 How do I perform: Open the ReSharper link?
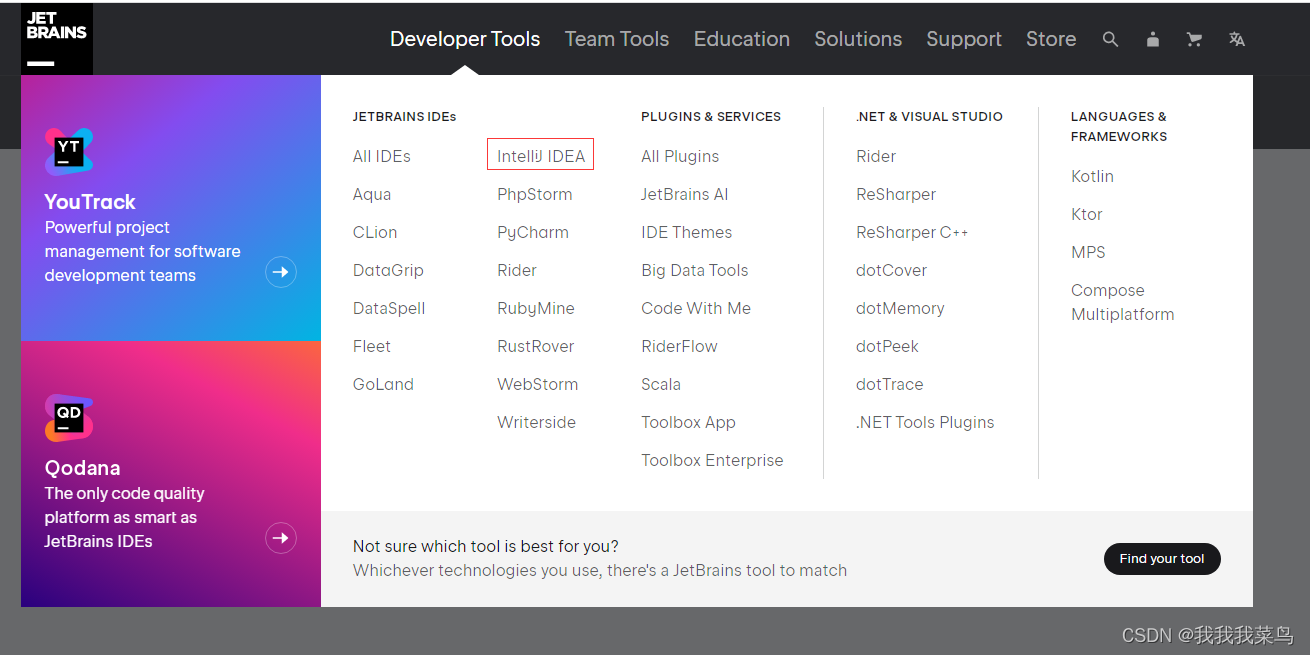[896, 194]
